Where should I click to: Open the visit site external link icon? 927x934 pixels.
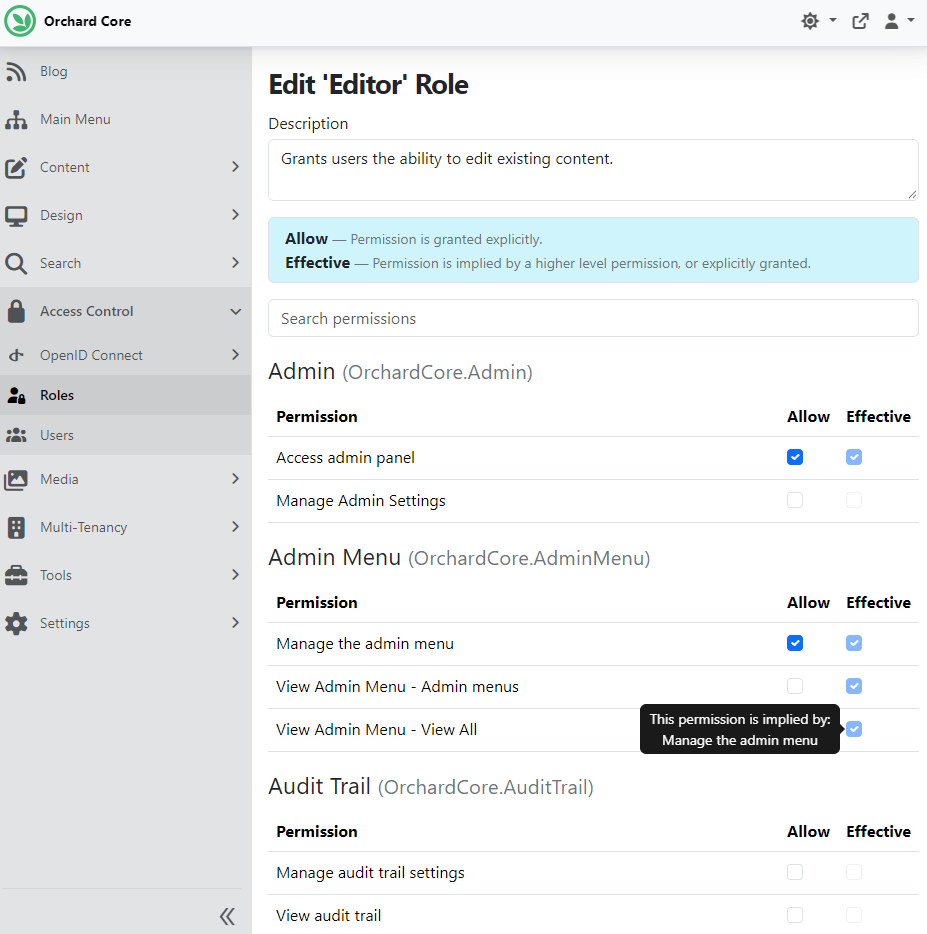(860, 21)
